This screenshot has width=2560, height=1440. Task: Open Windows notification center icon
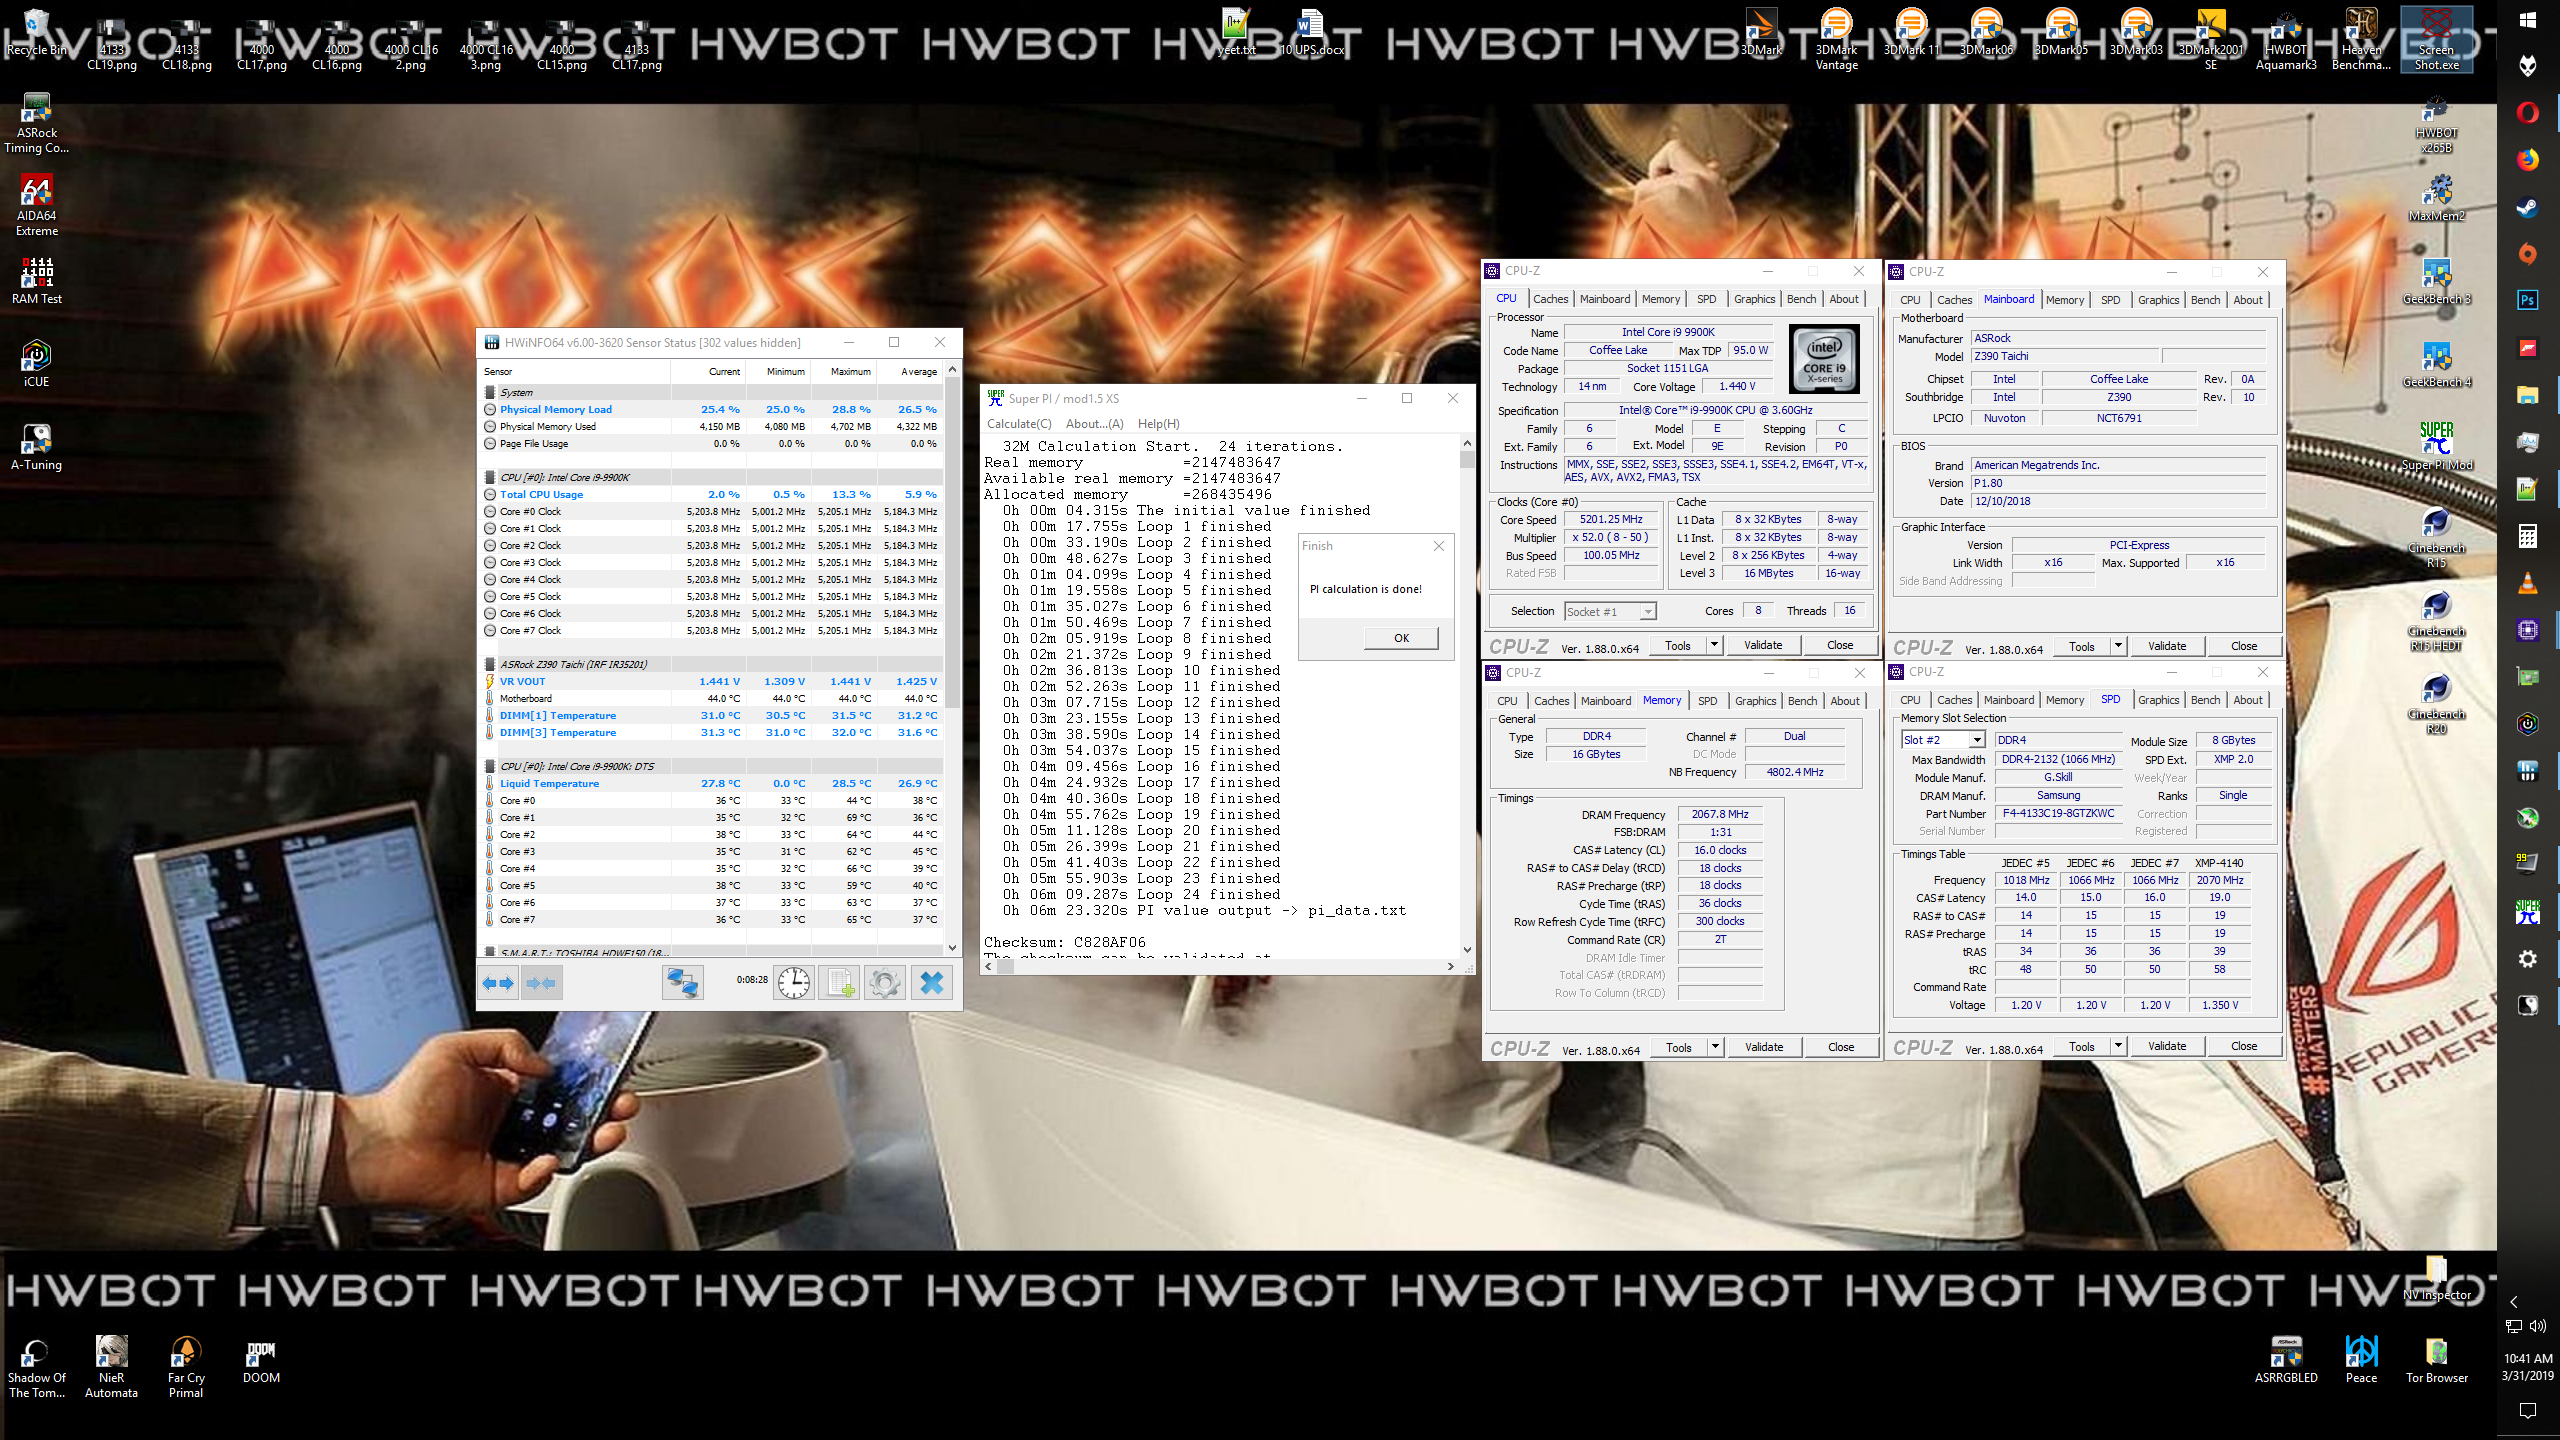(x=2528, y=1410)
